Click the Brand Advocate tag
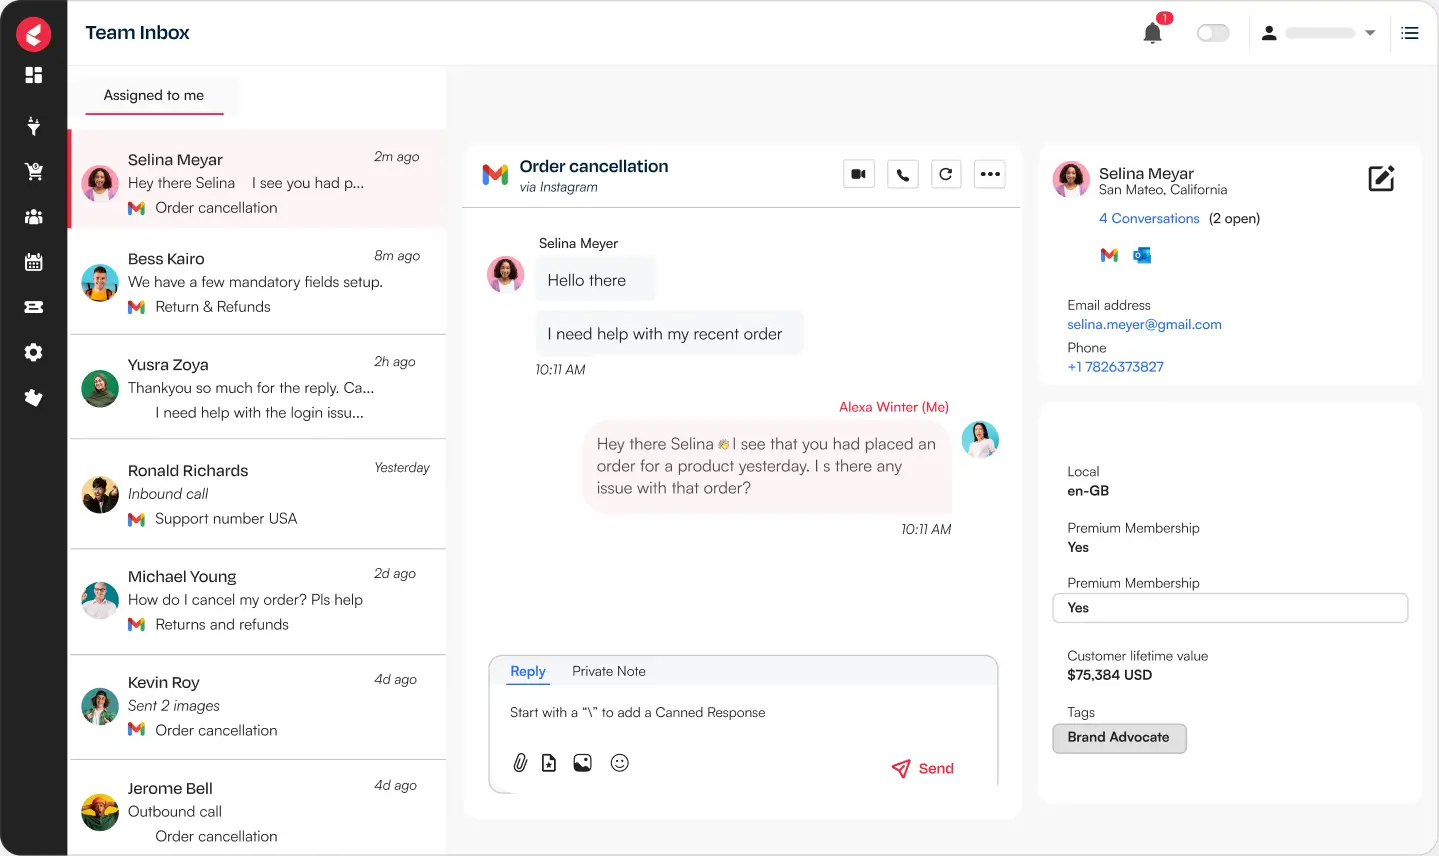 pyautogui.click(x=1119, y=738)
